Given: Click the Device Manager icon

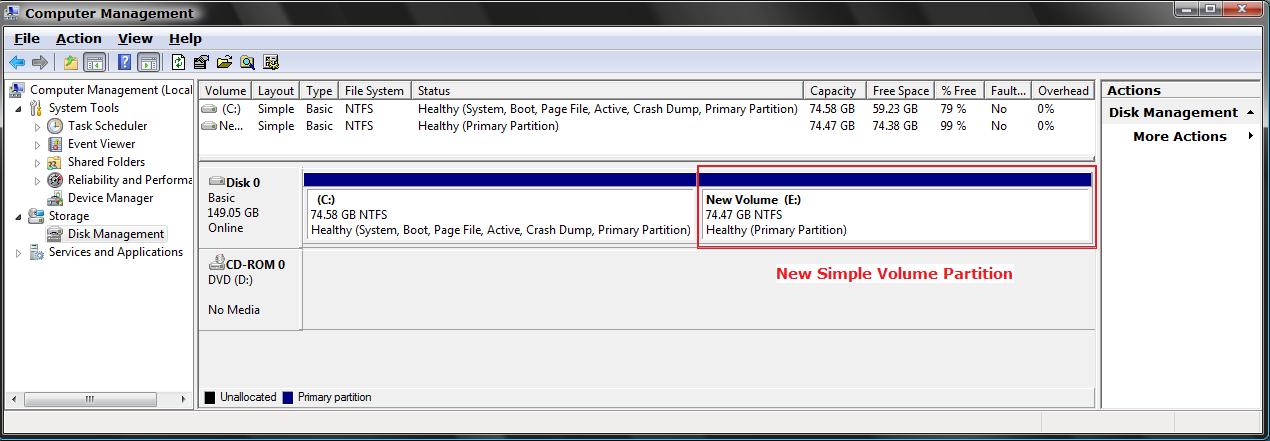Looking at the screenshot, I should pyautogui.click(x=56, y=198).
